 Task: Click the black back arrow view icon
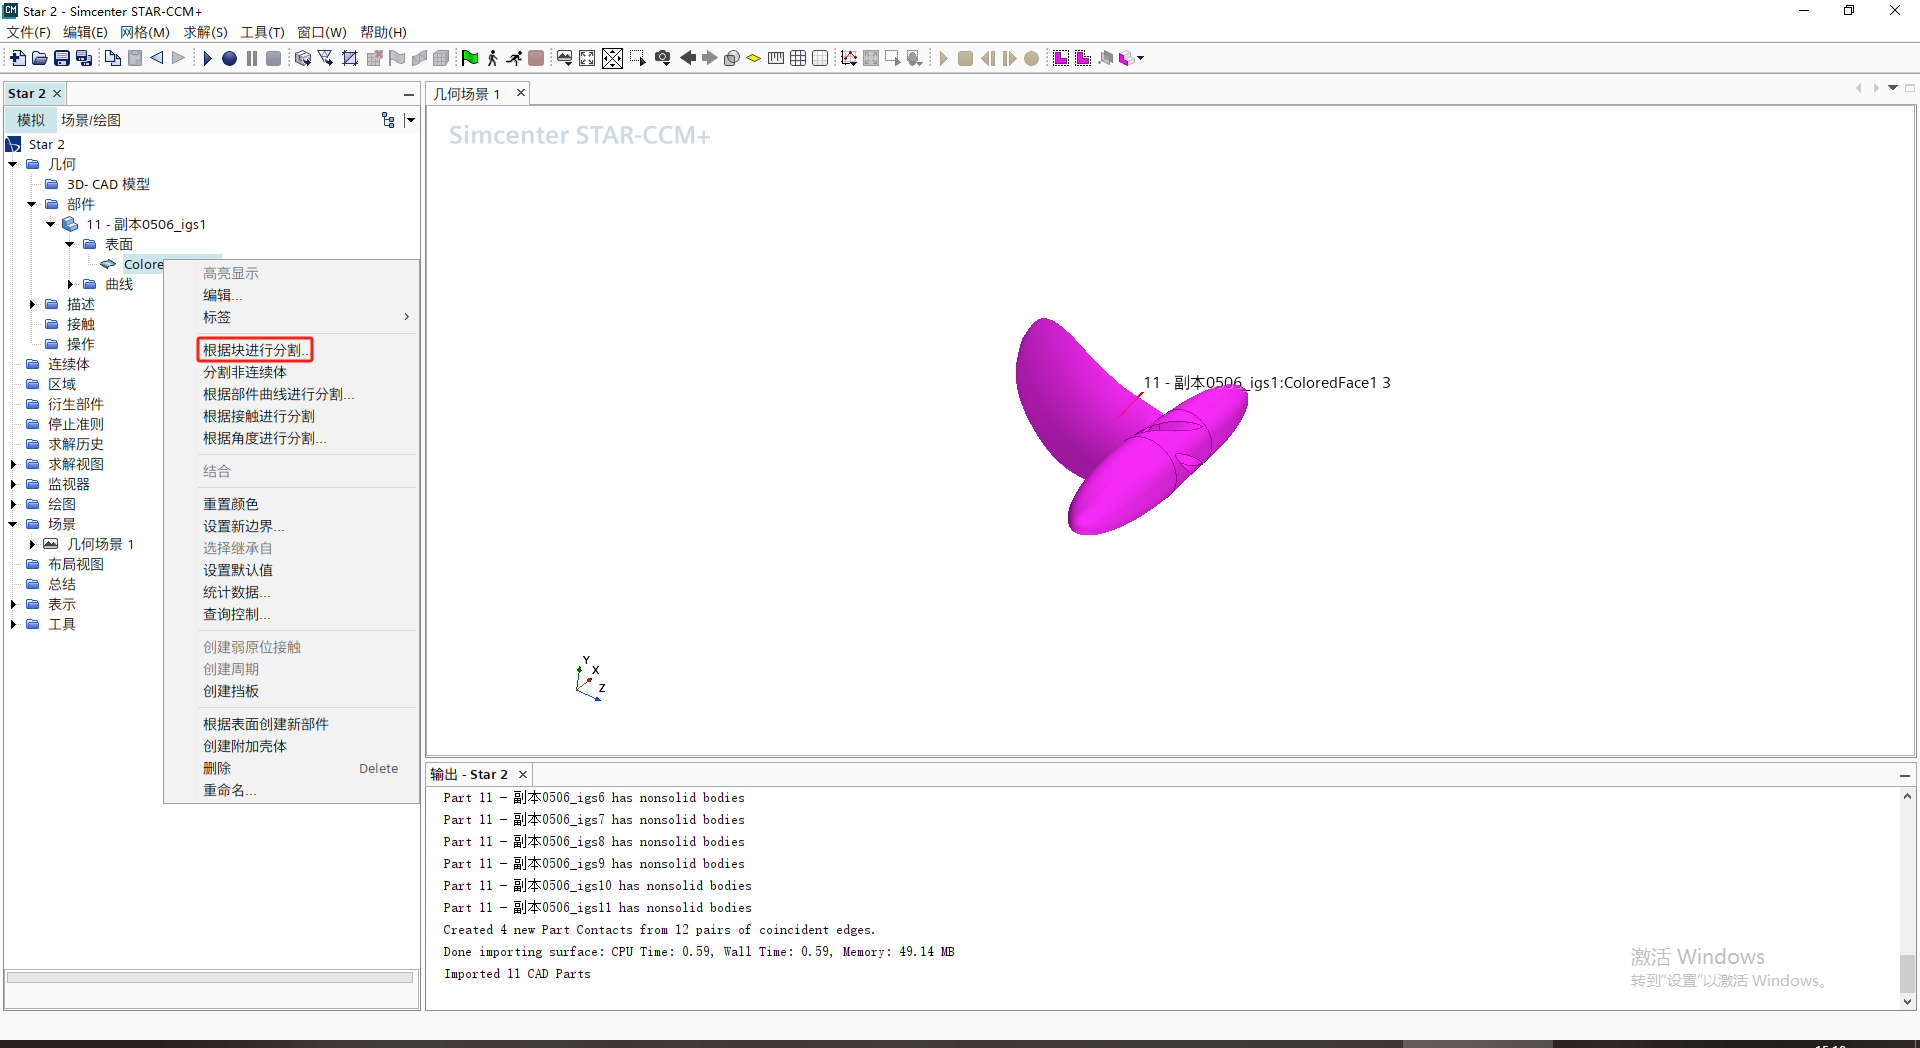coord(688,58)
